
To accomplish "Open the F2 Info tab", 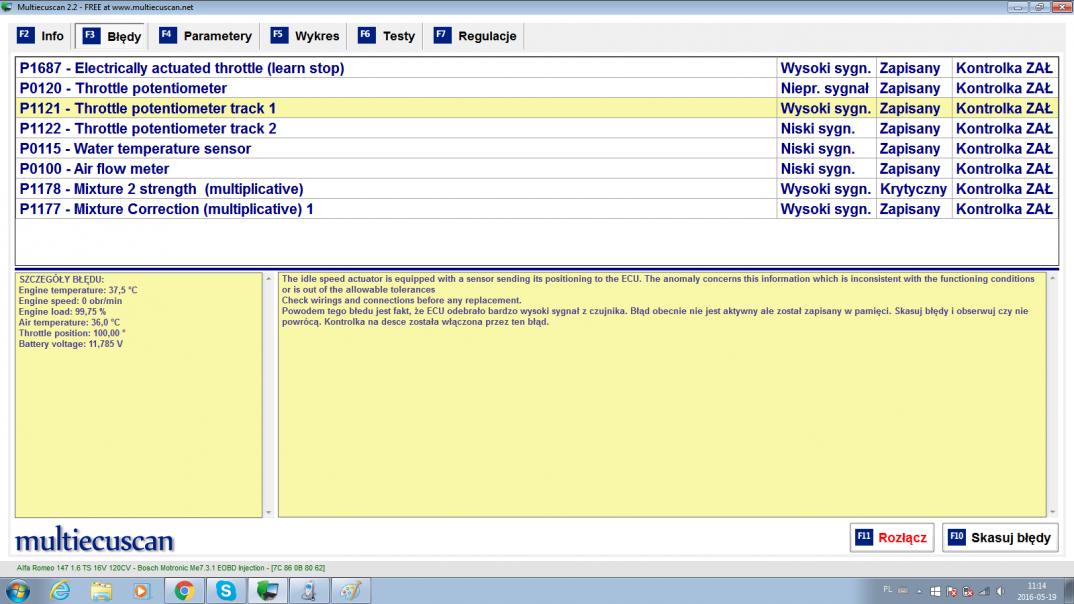I will coord(40,36).
